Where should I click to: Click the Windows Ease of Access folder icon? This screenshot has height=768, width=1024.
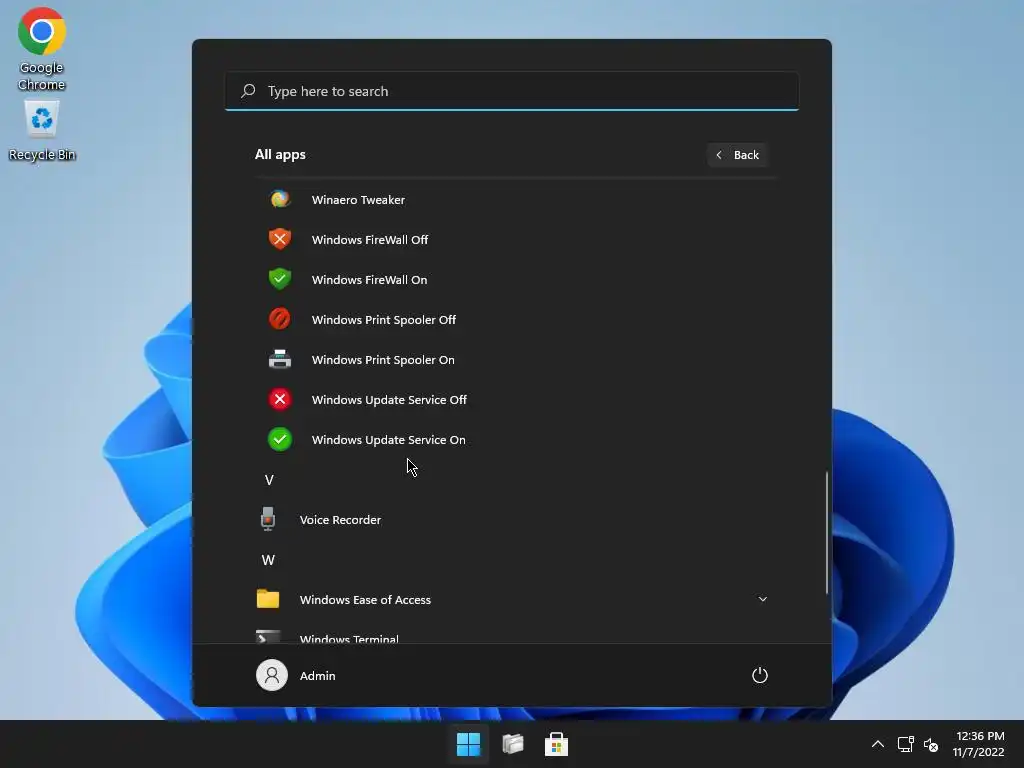pyautogui.click(x=268, y=599)
